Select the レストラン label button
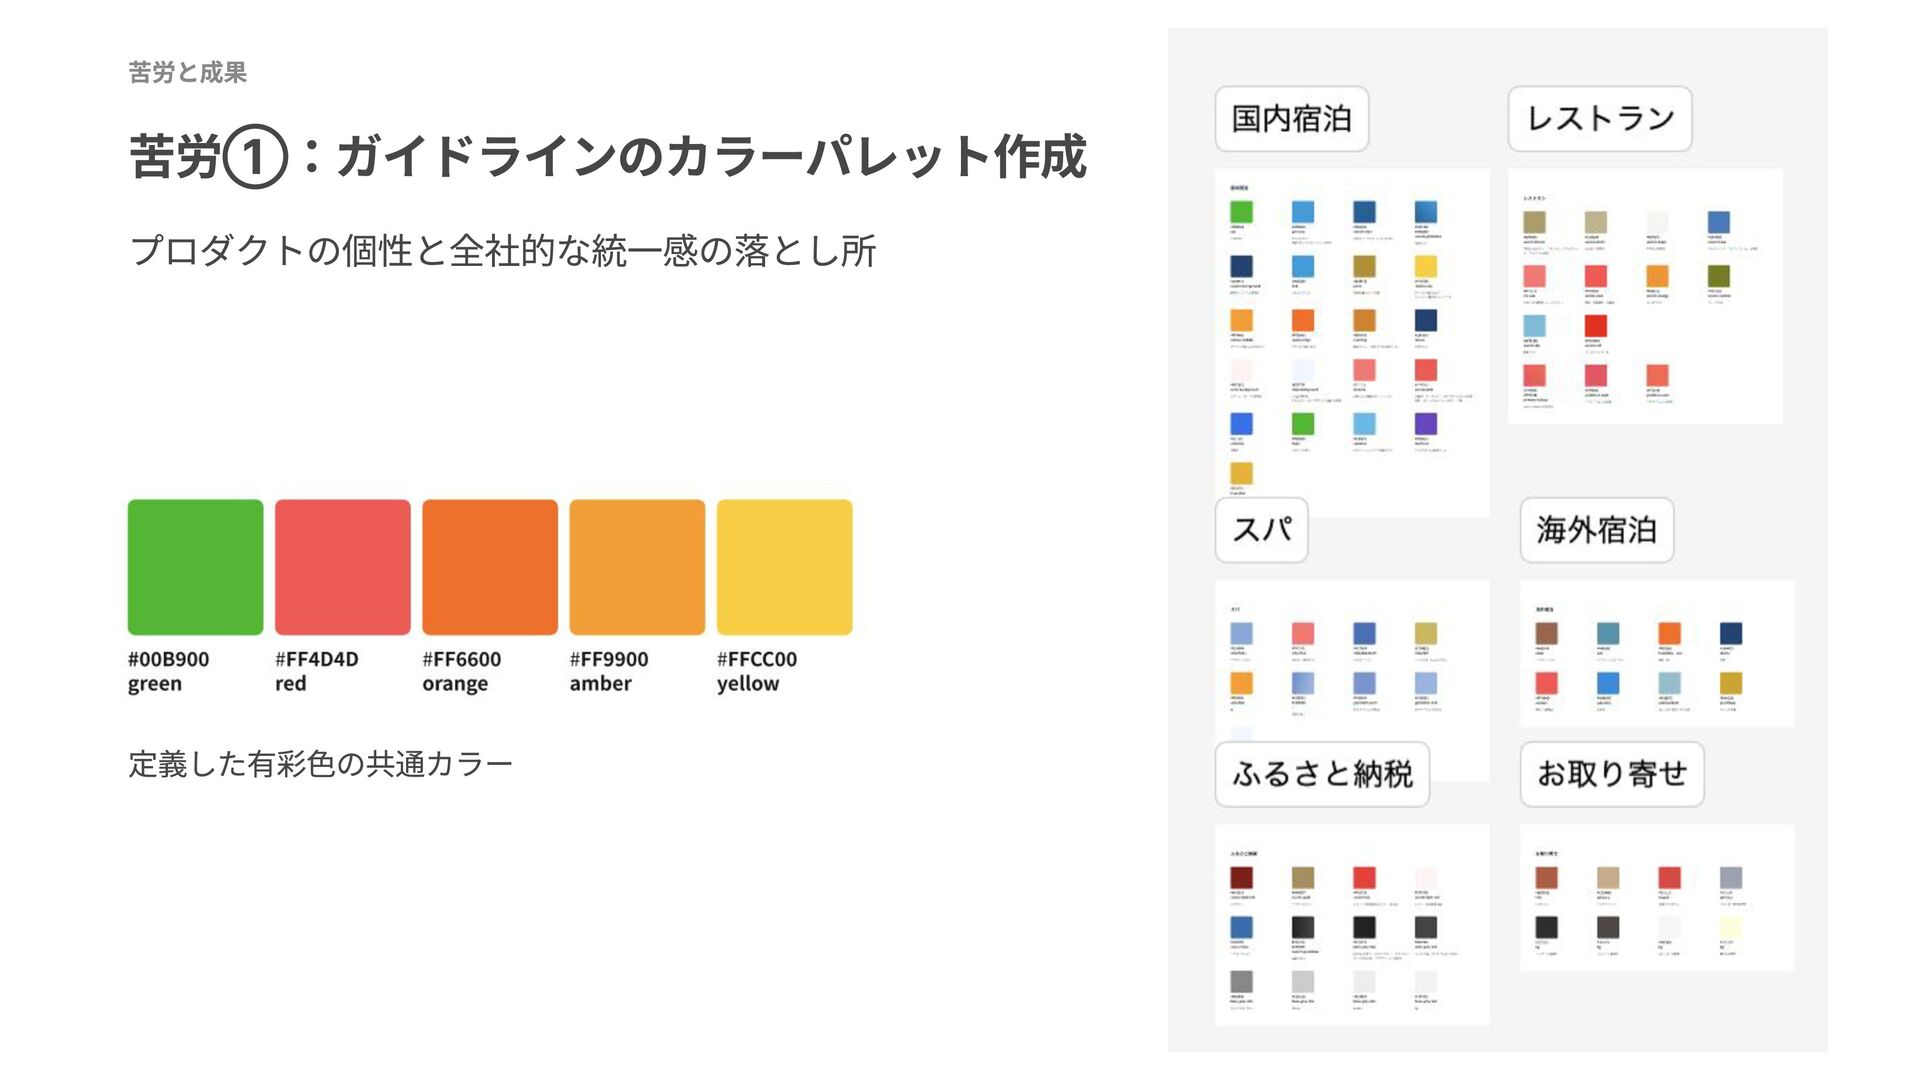This screenshot has height=1080, width=1920. point(1600,119)
